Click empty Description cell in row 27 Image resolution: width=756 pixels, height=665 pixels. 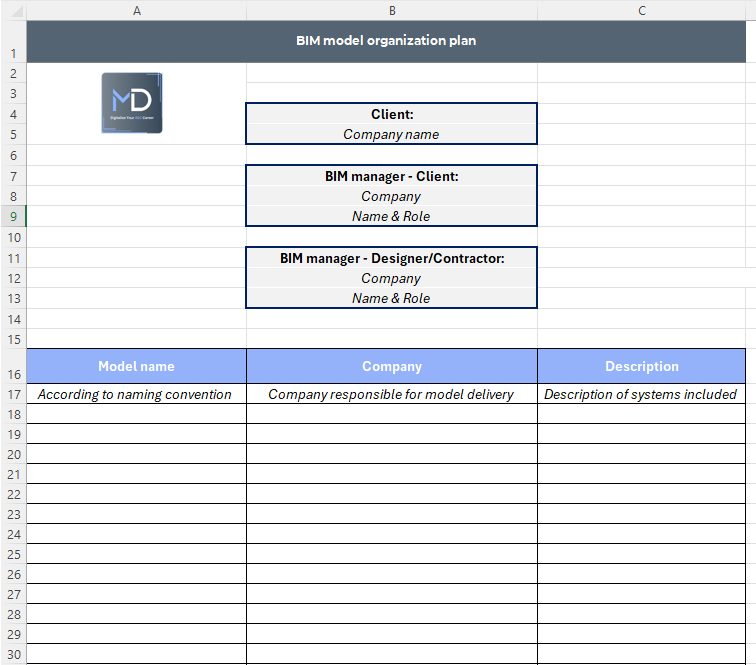642,594
